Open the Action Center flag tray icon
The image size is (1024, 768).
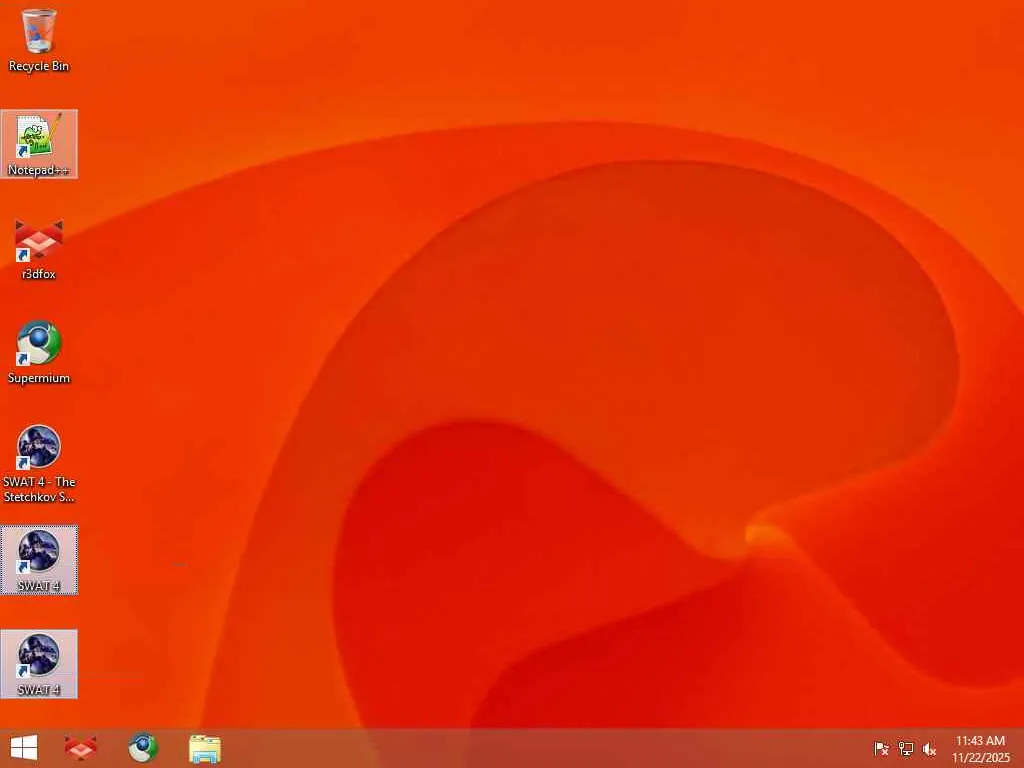click(881, 749)
